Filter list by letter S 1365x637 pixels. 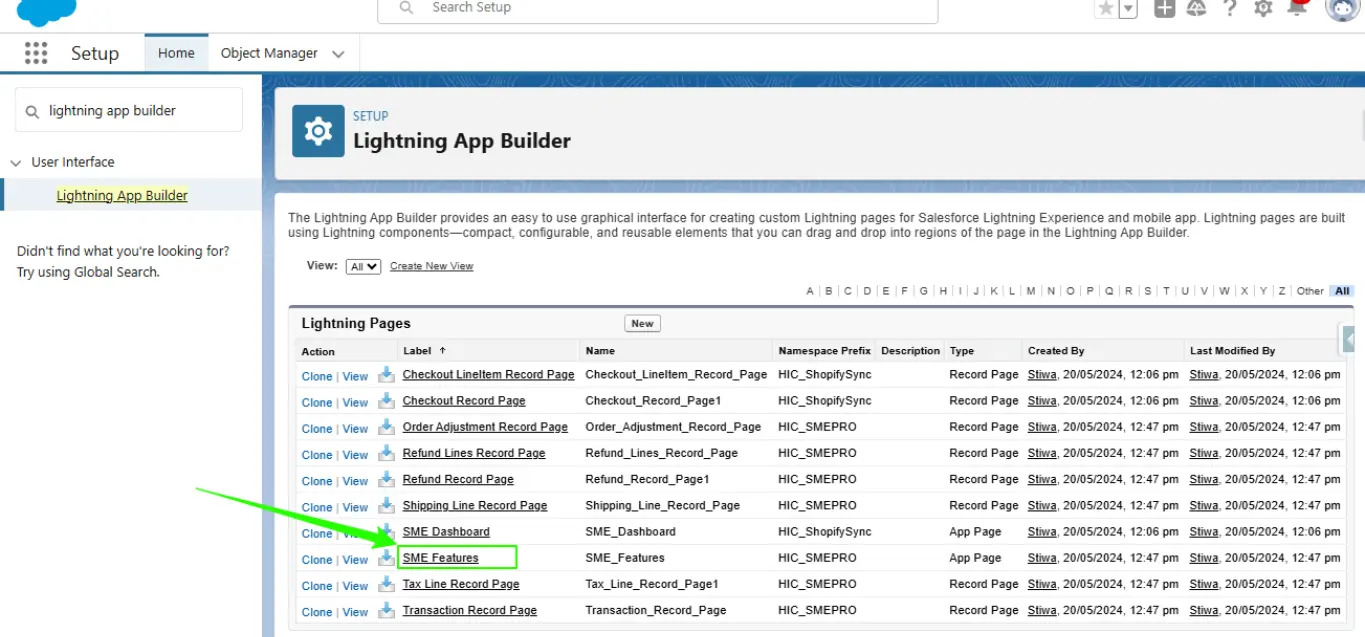1148,291
